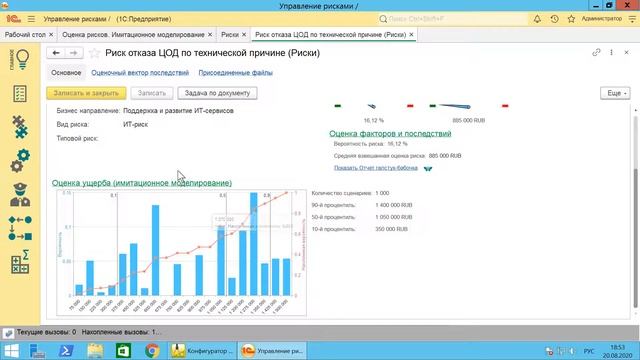
Task: Click Количество сценариев value 1 000
Action: coord(382,193)
